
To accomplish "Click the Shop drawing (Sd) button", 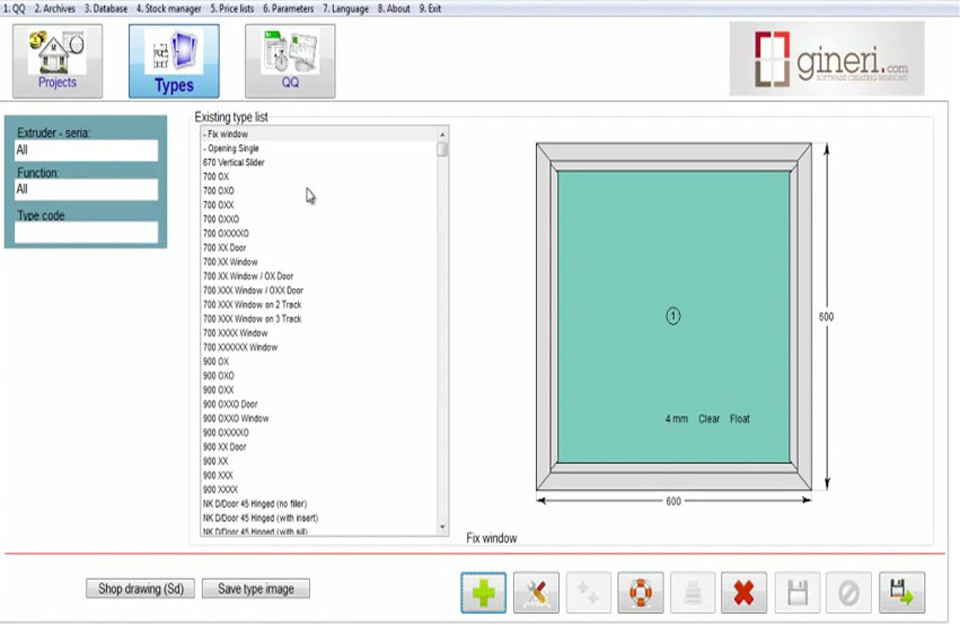I will click(x=140, y=589).
